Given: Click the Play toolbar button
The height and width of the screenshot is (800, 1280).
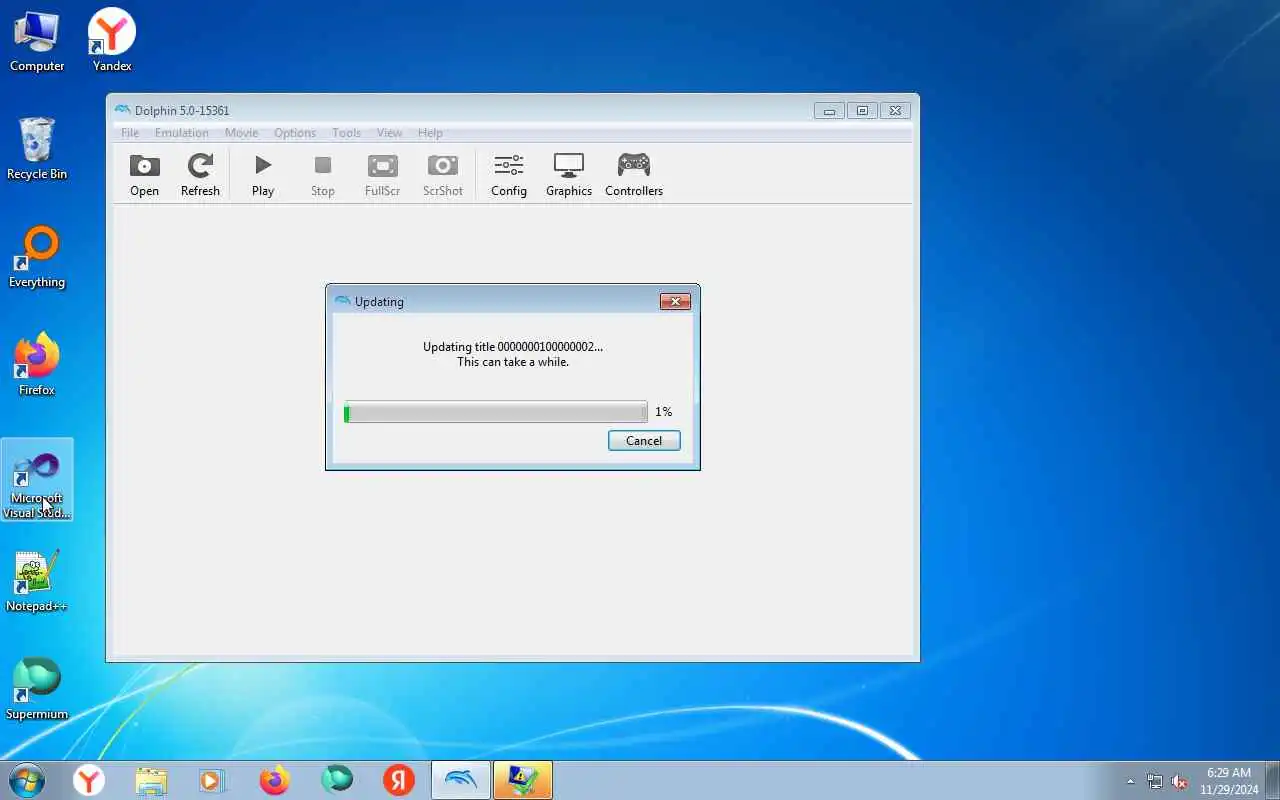Looking at the screenshot, I should pyautogui.click(x=263, y=175).
